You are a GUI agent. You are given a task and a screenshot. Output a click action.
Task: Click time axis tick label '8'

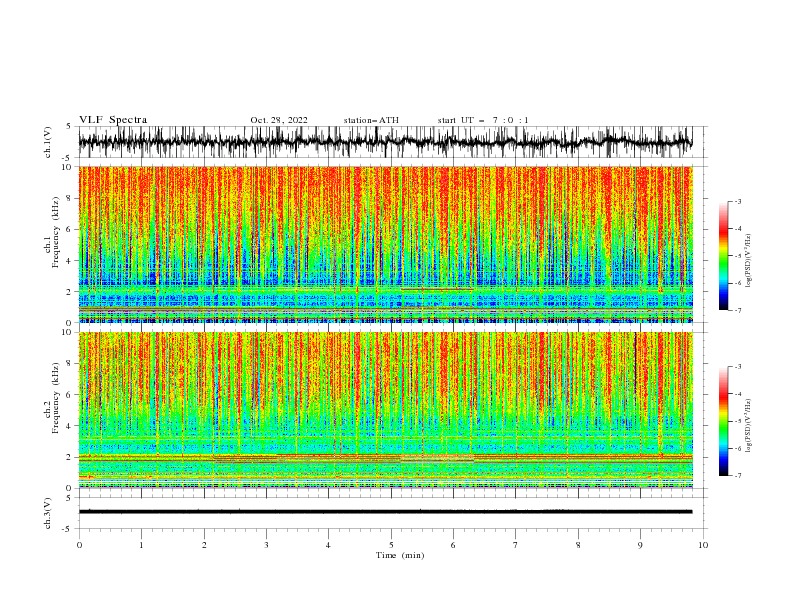578,545
